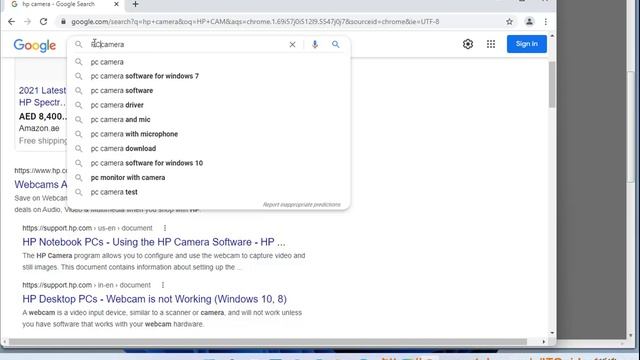Click 'Report inappropriate predictions' link
The width and height of the screenshot is (640, 360).
[x=301, y=204]
